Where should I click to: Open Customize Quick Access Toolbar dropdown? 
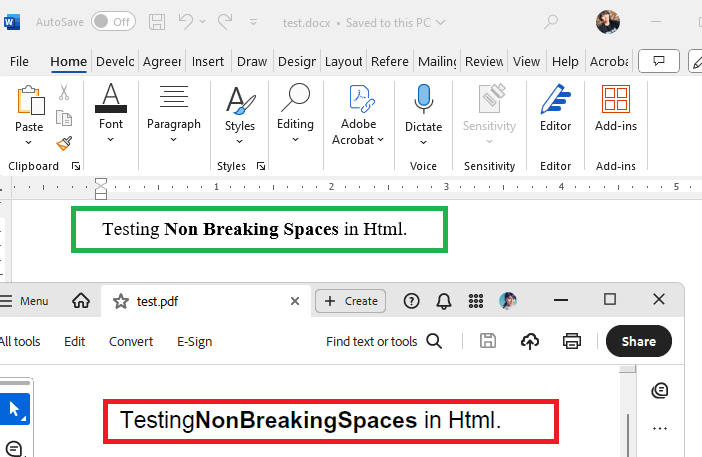click(253, 21)
